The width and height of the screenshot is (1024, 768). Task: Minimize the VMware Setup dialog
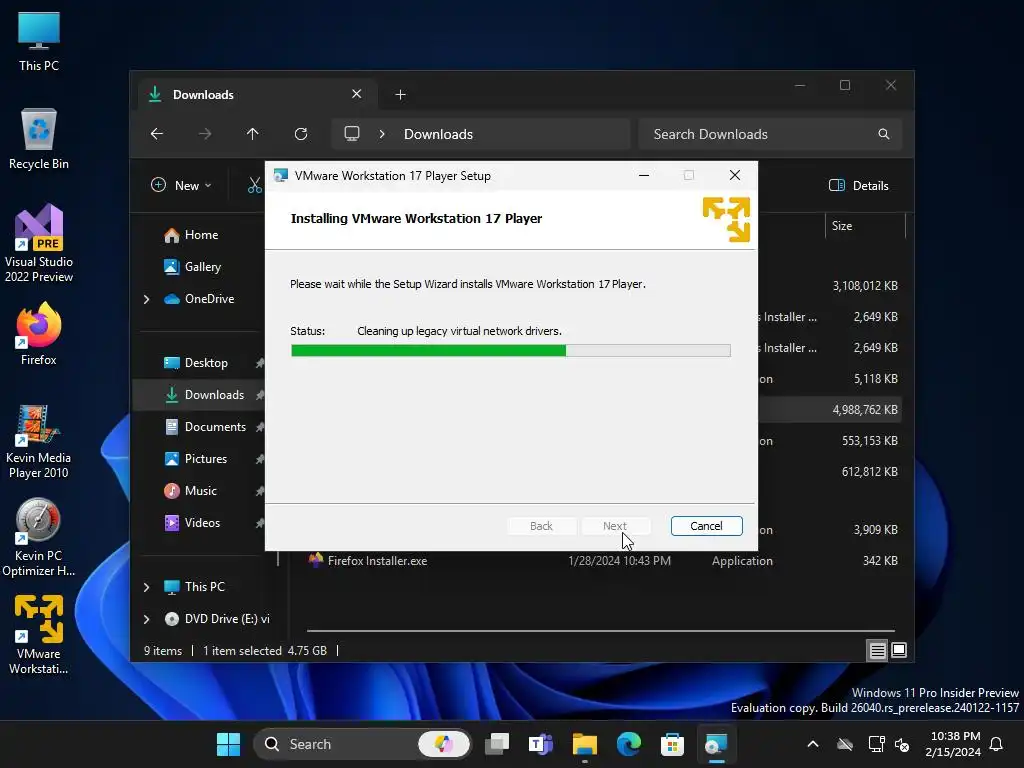(x=644, y=176)
